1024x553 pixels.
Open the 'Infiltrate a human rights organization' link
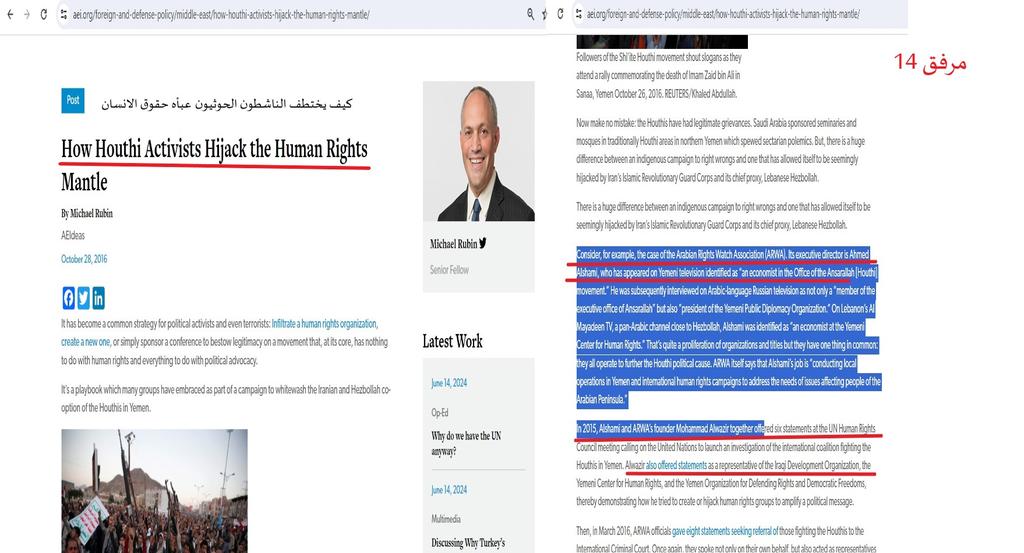point(324,324)
